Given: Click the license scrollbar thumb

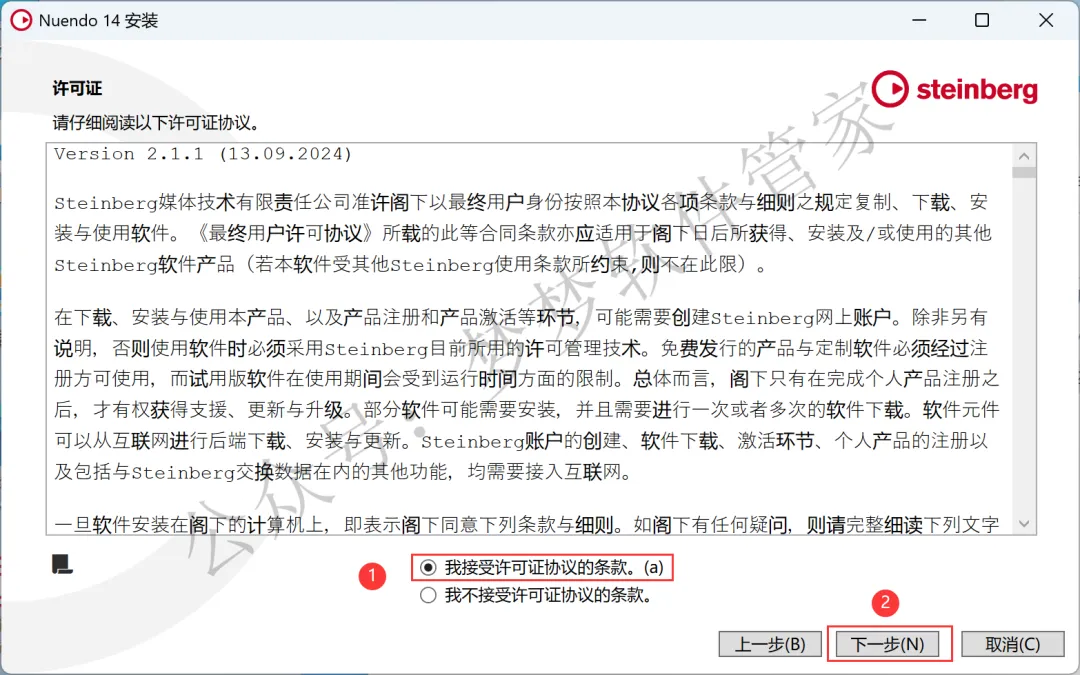Looking at the screenshot, I should click(1024, 172).
